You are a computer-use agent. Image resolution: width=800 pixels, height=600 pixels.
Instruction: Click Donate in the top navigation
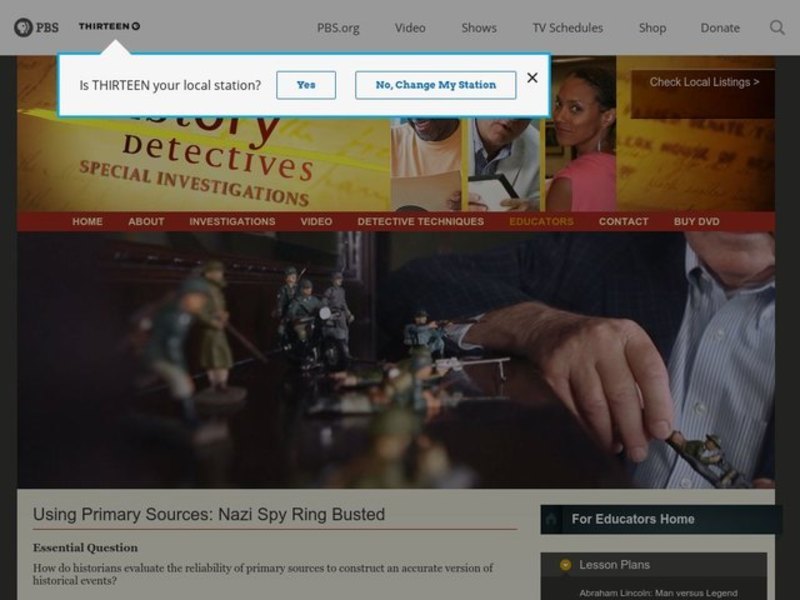pyautogui.click(x=720, y=28)
